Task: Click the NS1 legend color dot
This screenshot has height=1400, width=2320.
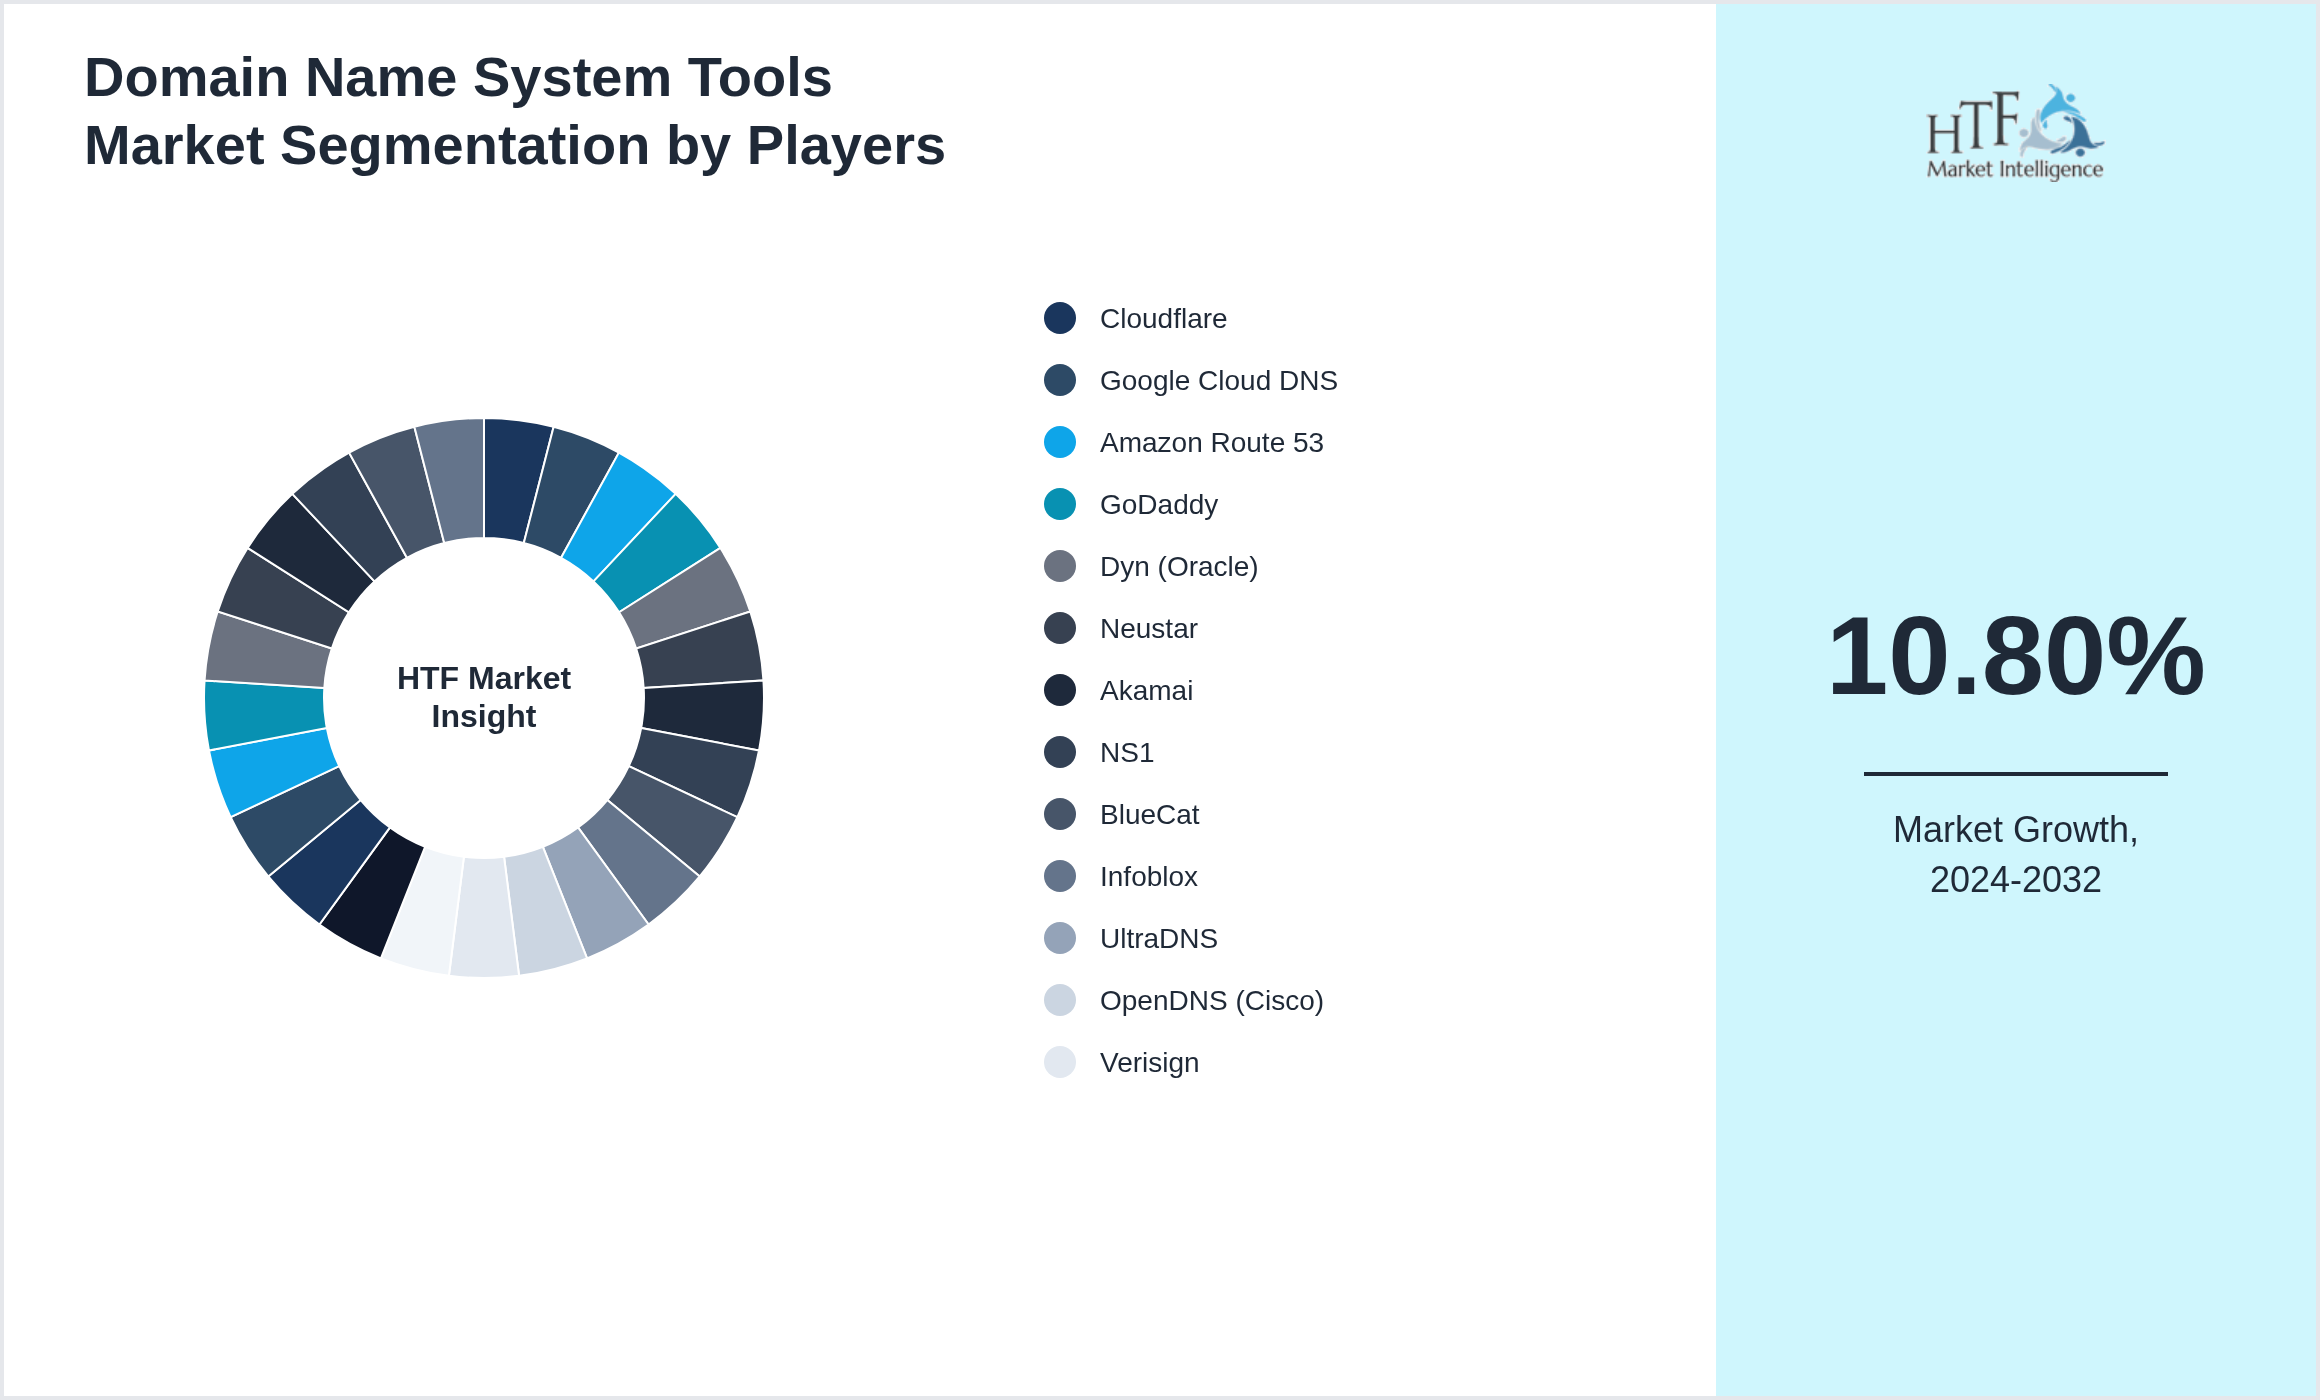Action: pos(1060,752)
